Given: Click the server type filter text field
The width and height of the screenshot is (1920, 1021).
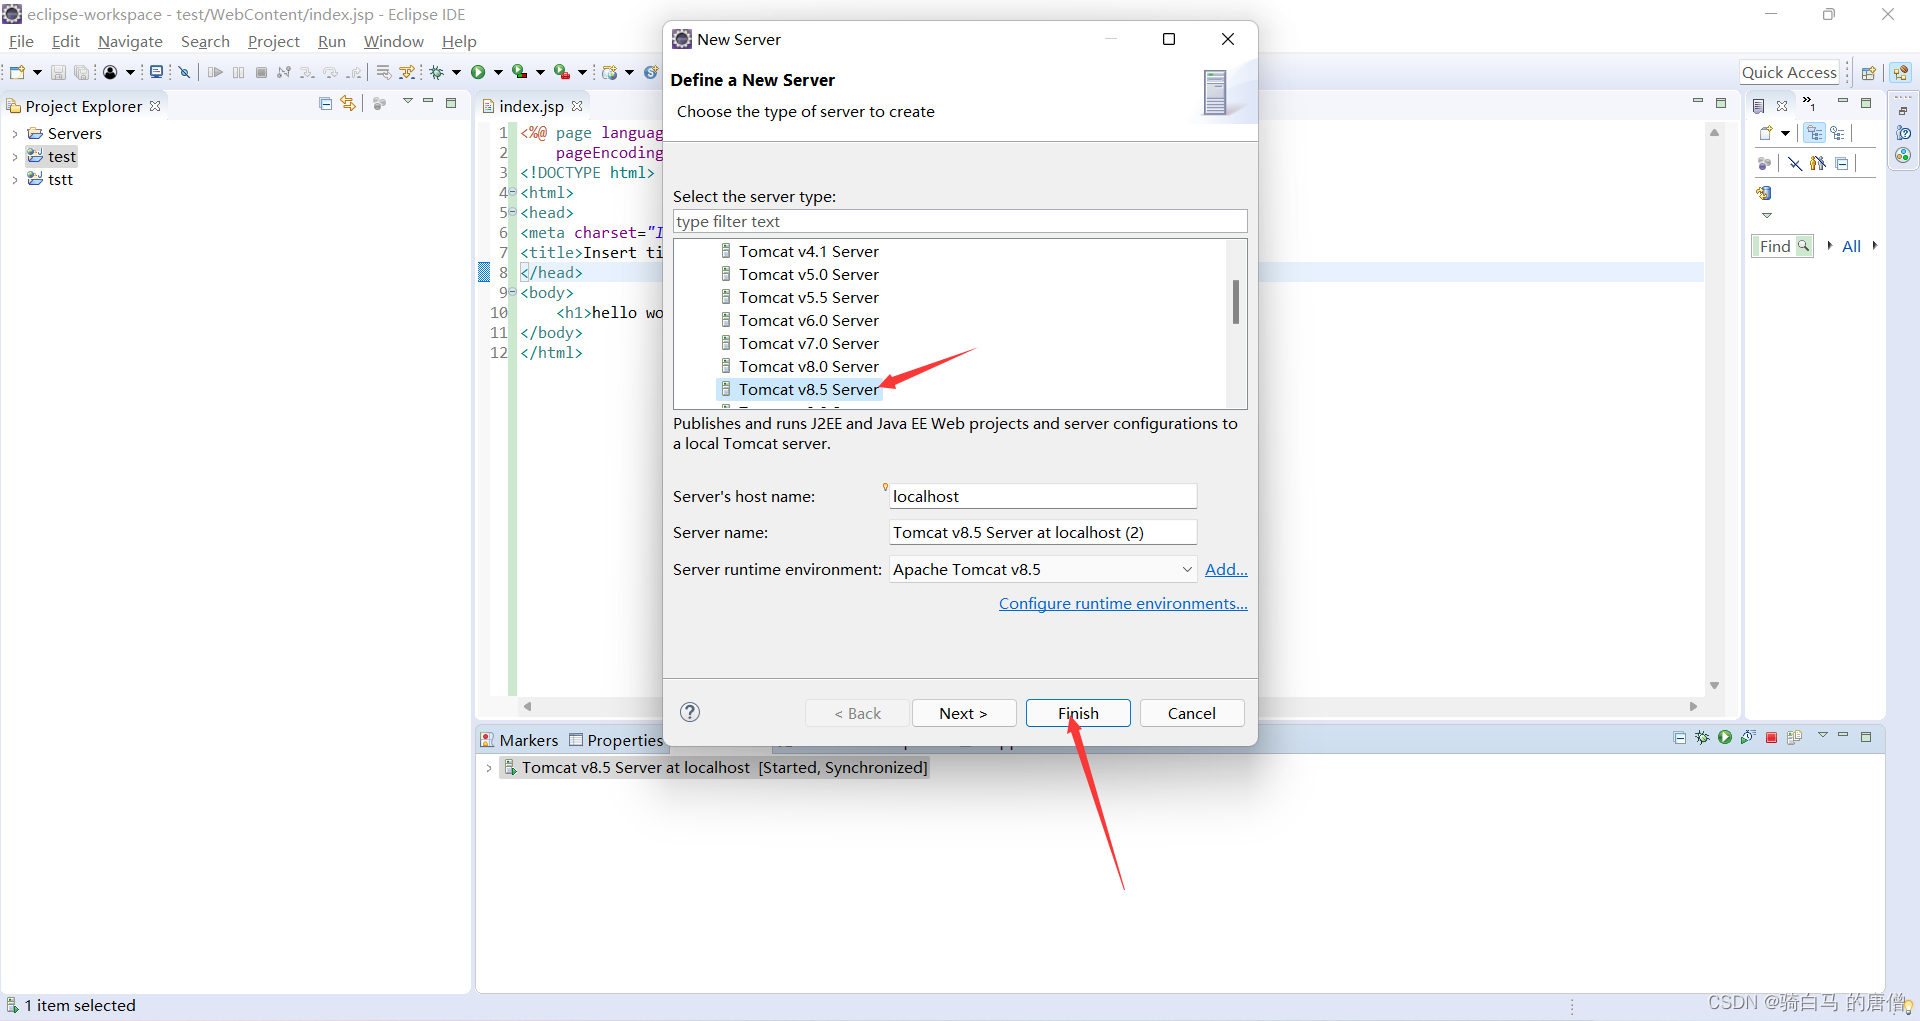Looking at the screenshot, I should pos(960,221).
